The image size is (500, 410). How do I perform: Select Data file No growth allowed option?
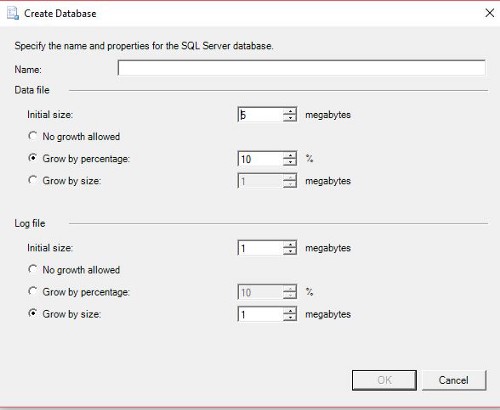point(32,136)
